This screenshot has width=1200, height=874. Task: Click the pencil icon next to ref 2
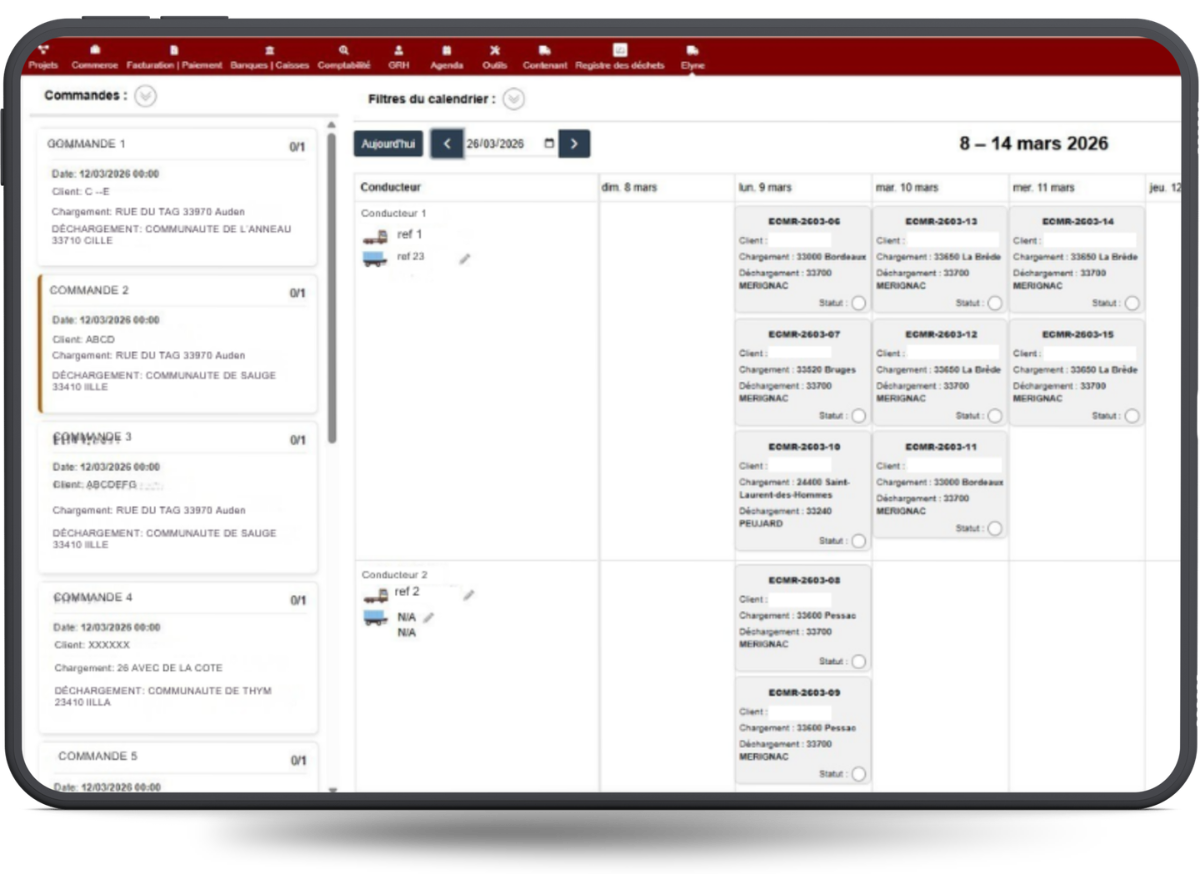tap(468, 595)
